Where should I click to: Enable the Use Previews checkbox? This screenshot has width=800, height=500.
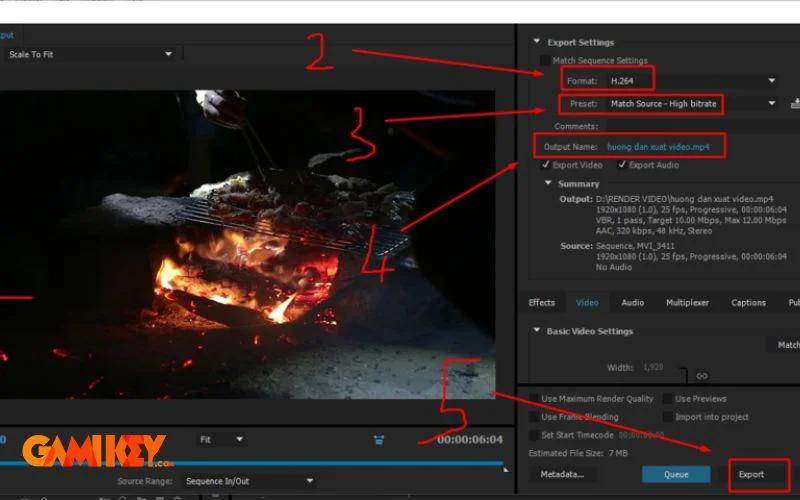(x=667, y=398)
